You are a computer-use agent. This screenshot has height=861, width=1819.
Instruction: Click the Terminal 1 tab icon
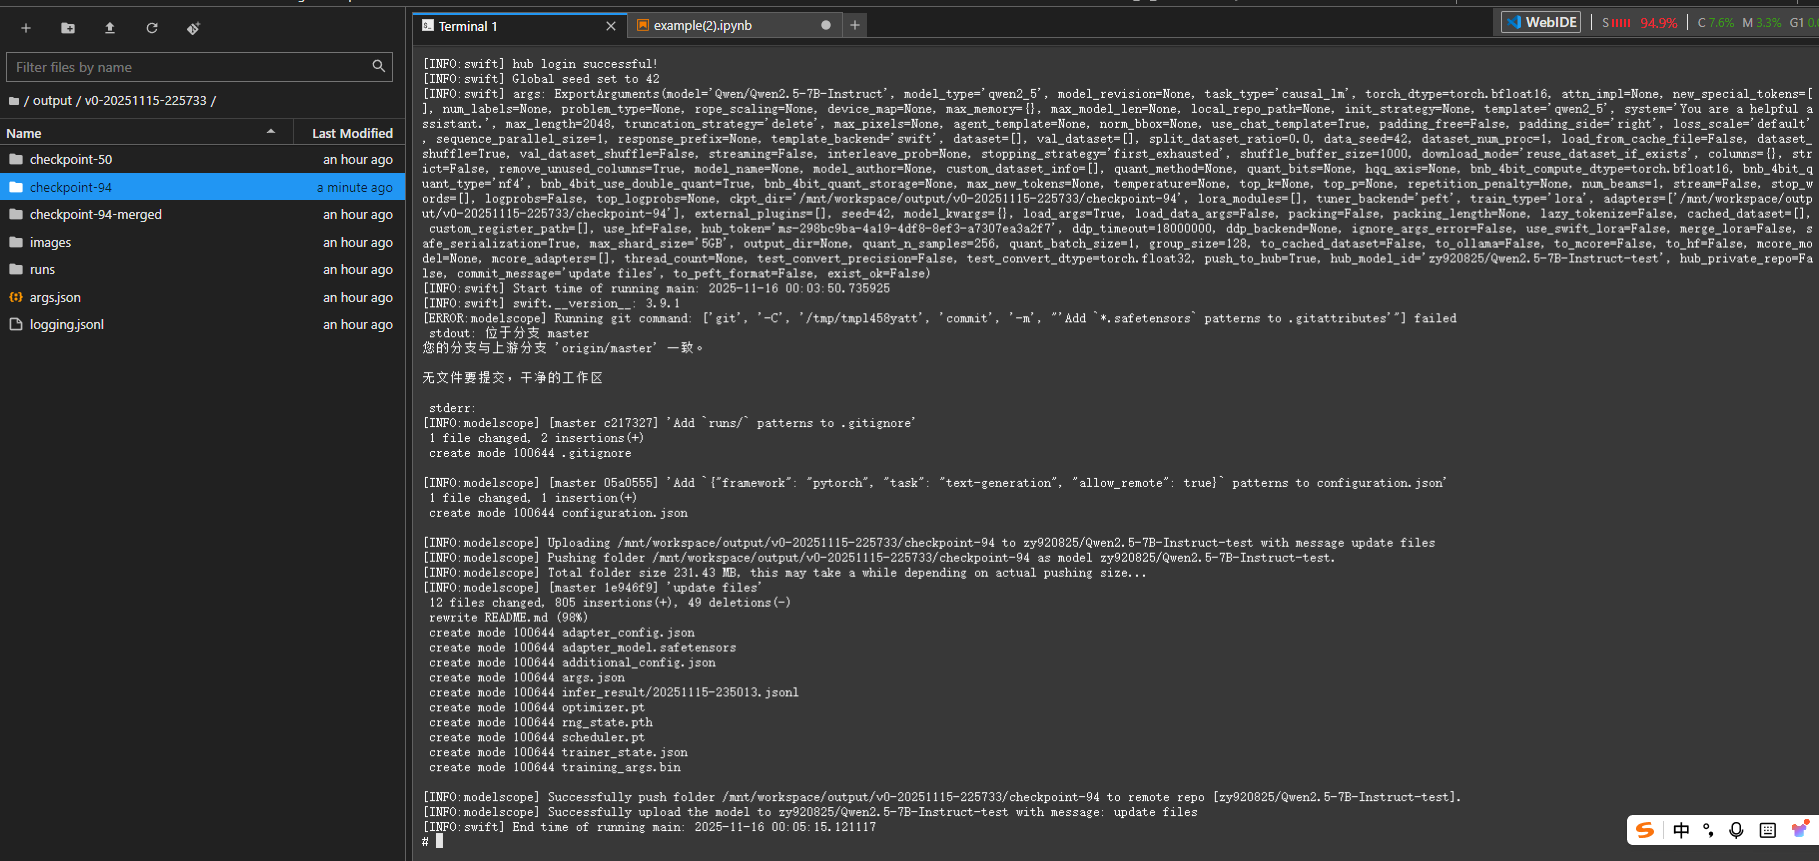tap(428, 26)
